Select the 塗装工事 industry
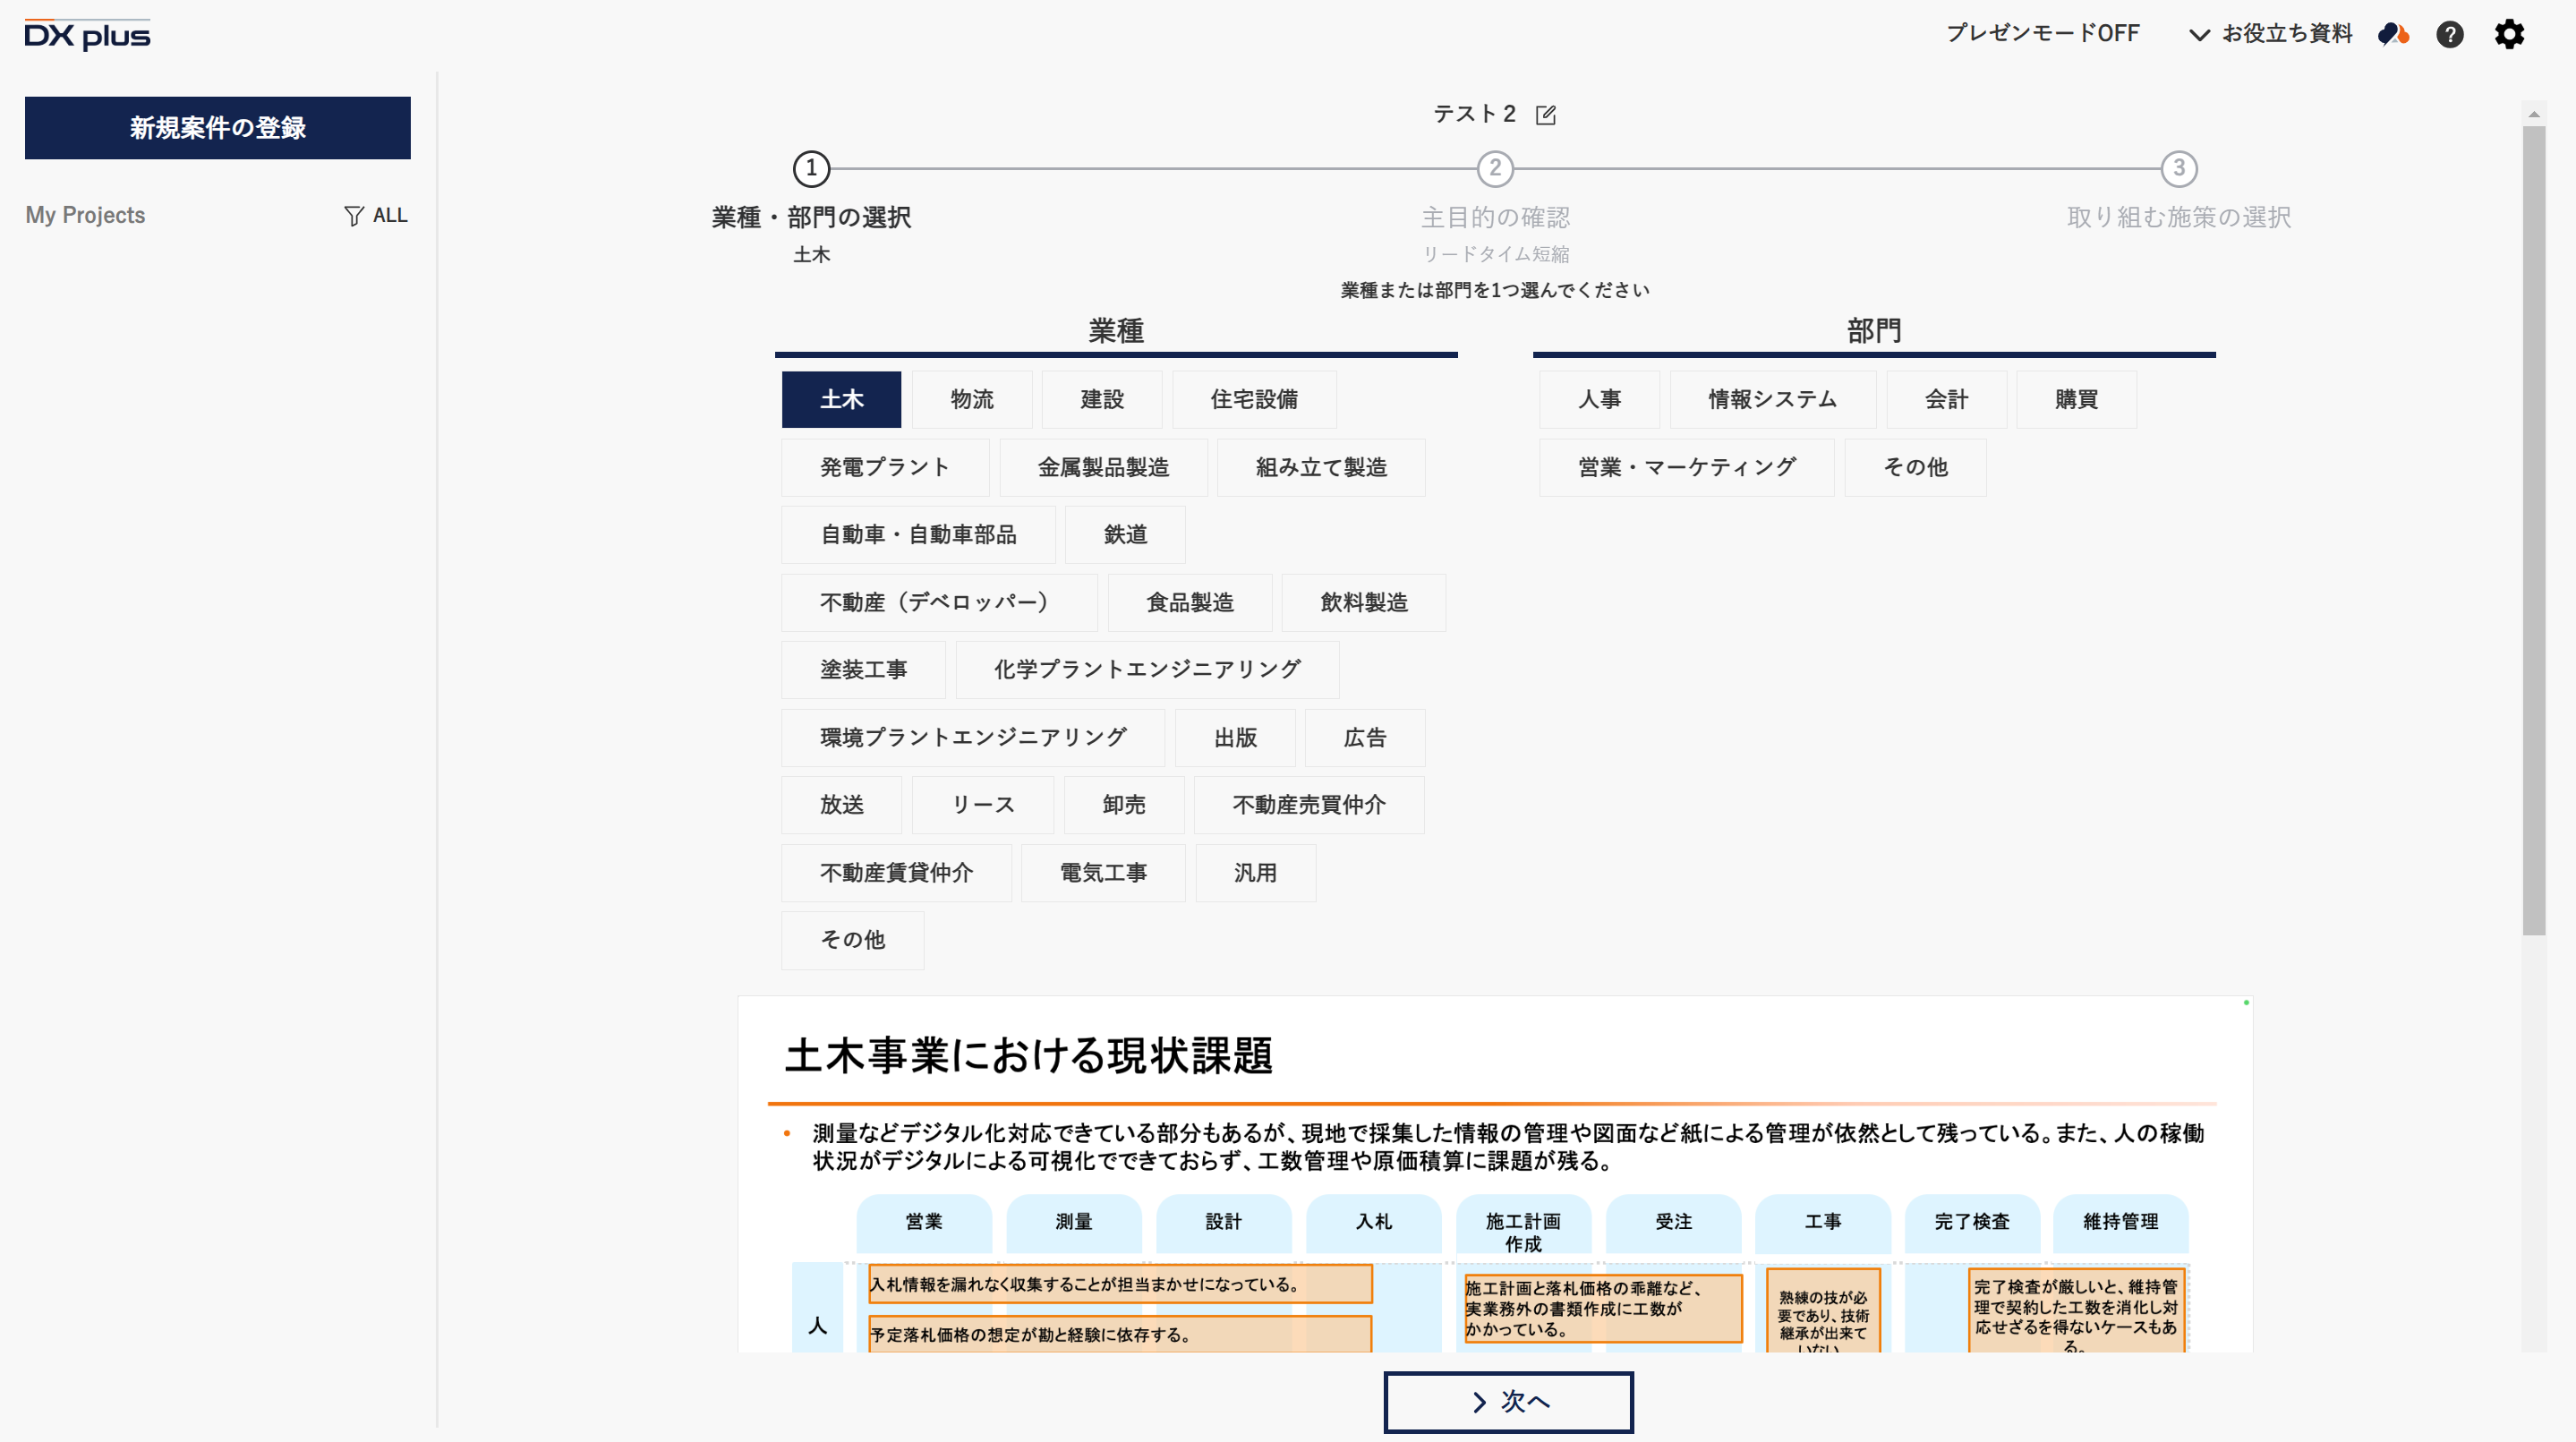The image size is (2576, 1442). click(x=863, y=670)
